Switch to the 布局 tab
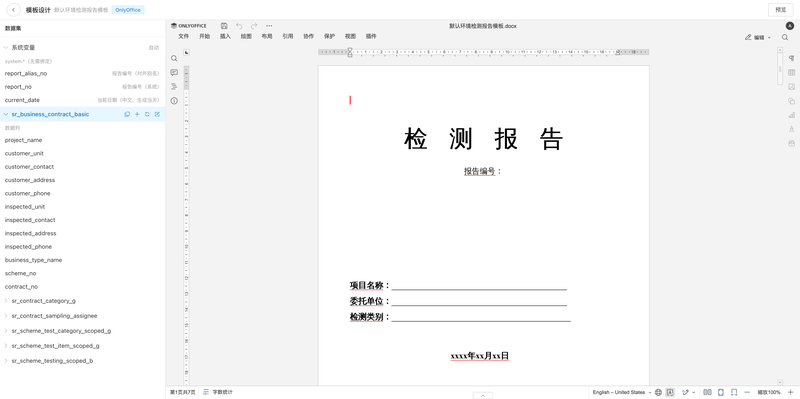 267,36
